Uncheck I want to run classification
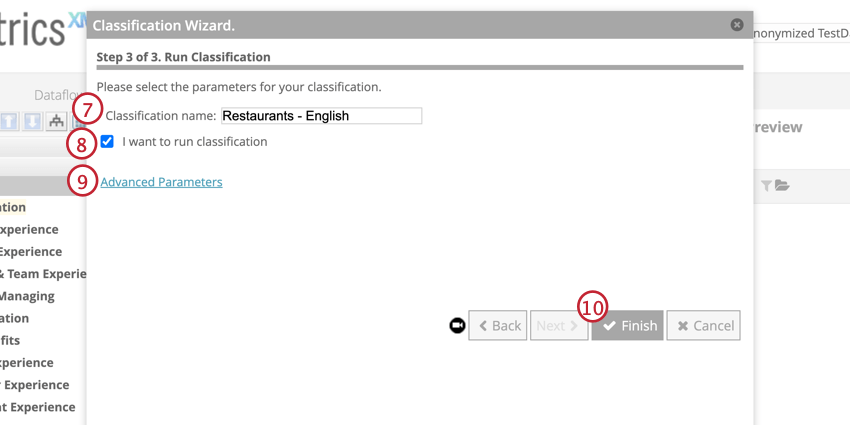This screenshot has height=425, width=850. coord(107,141)
